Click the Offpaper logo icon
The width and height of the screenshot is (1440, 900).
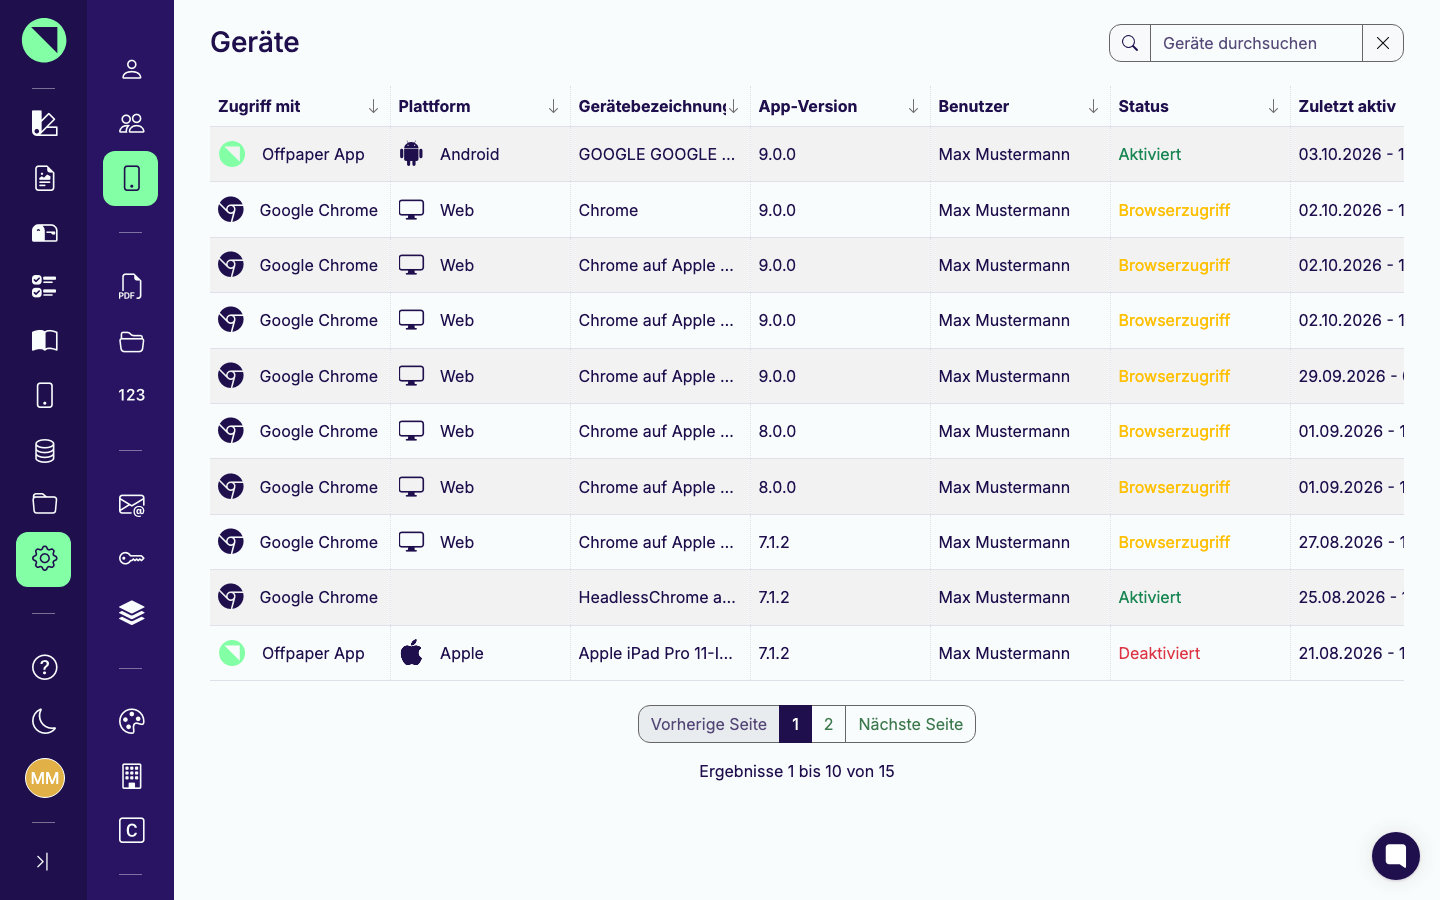(44, 40)
